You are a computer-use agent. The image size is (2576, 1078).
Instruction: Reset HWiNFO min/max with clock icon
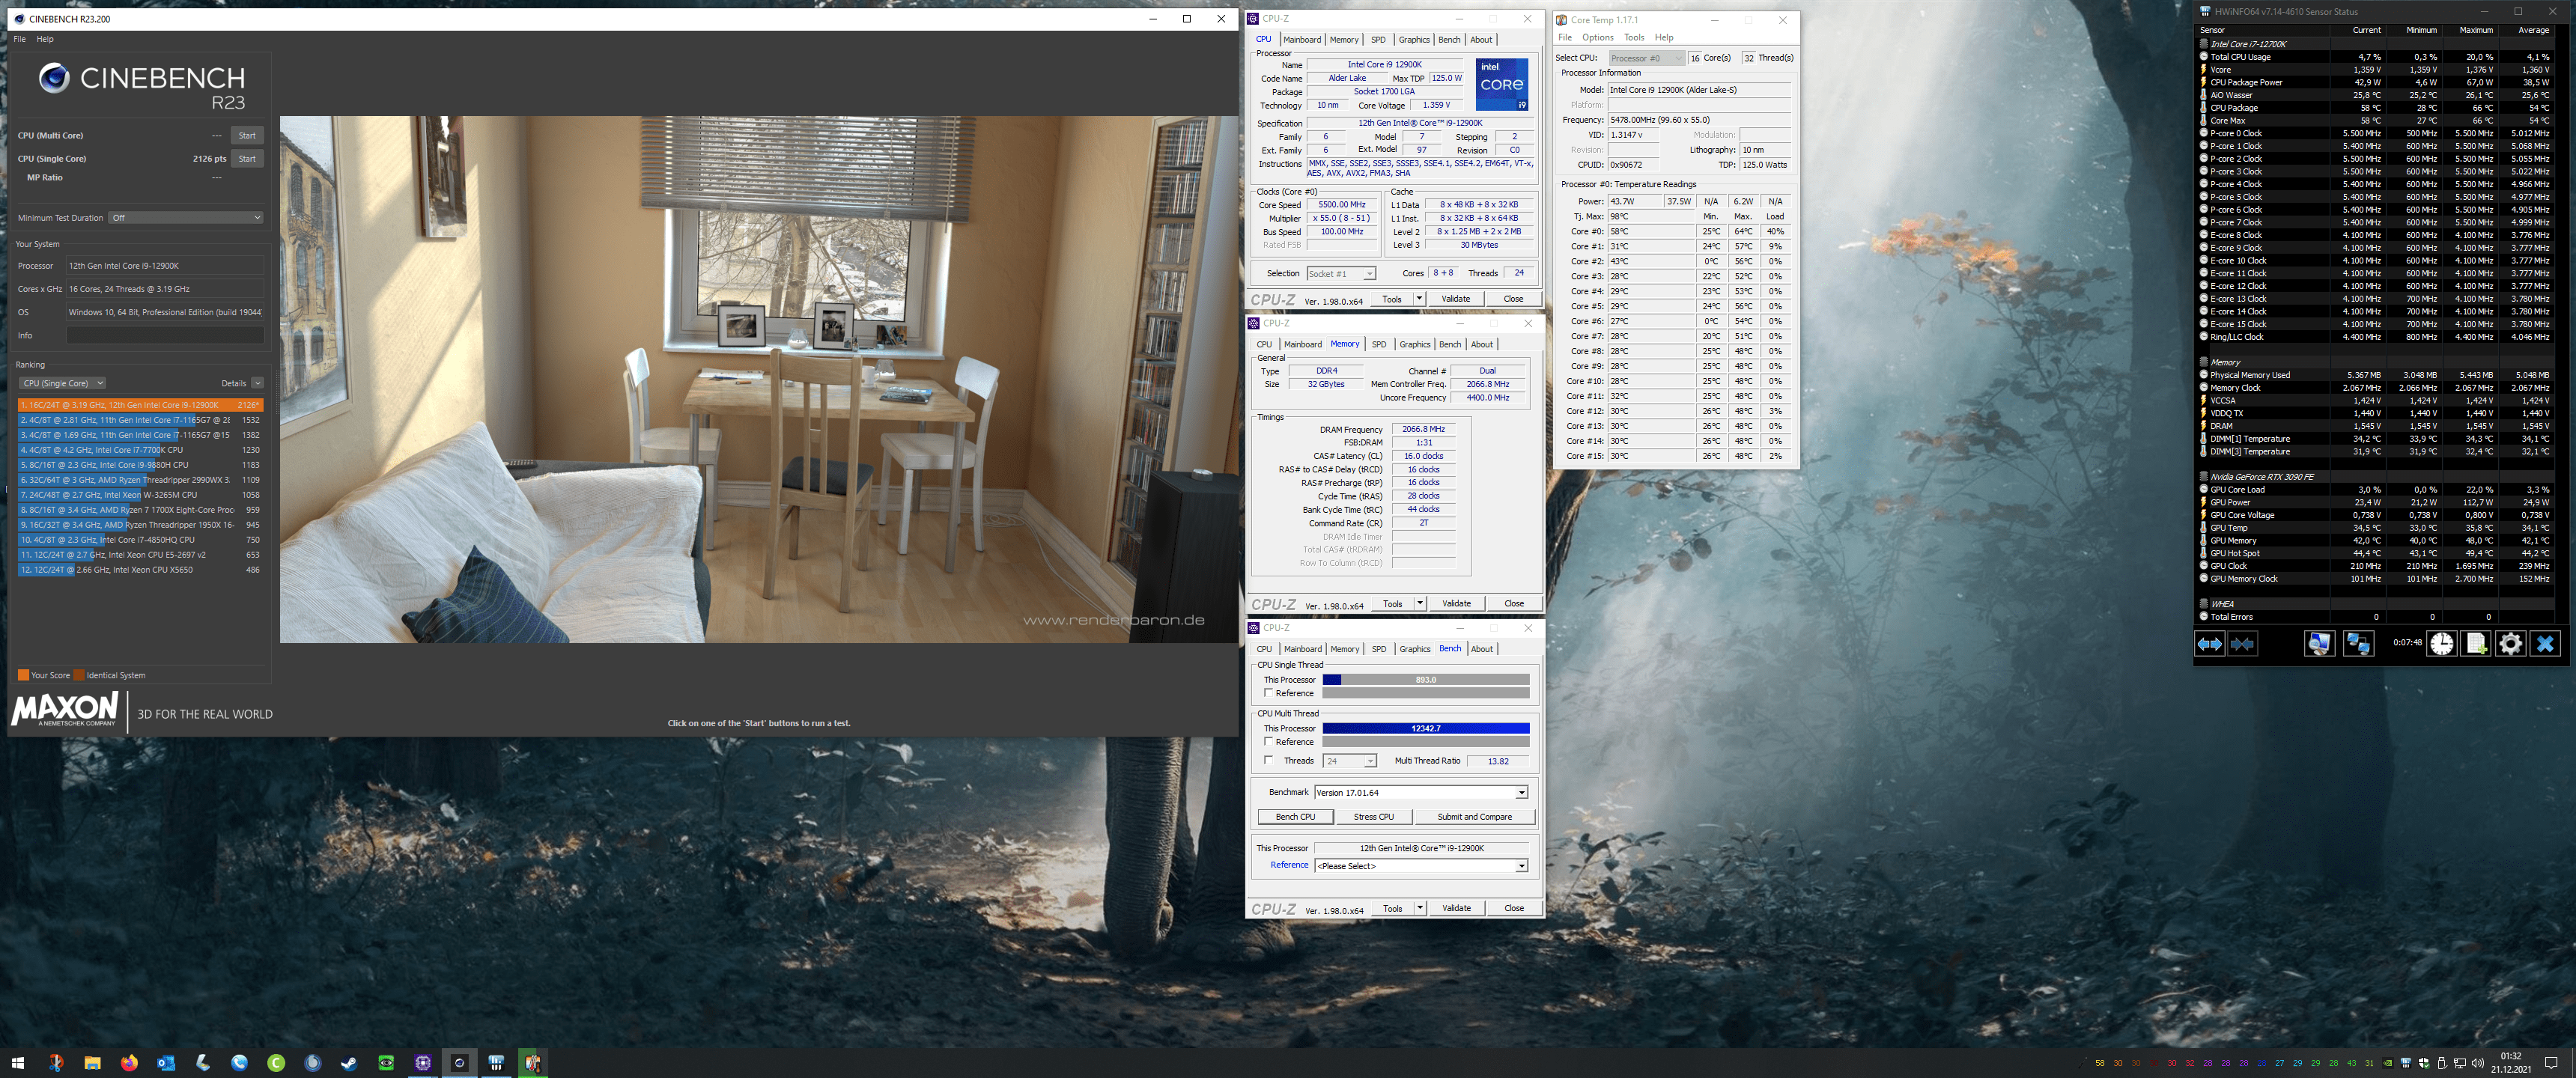coord(2441,644)
